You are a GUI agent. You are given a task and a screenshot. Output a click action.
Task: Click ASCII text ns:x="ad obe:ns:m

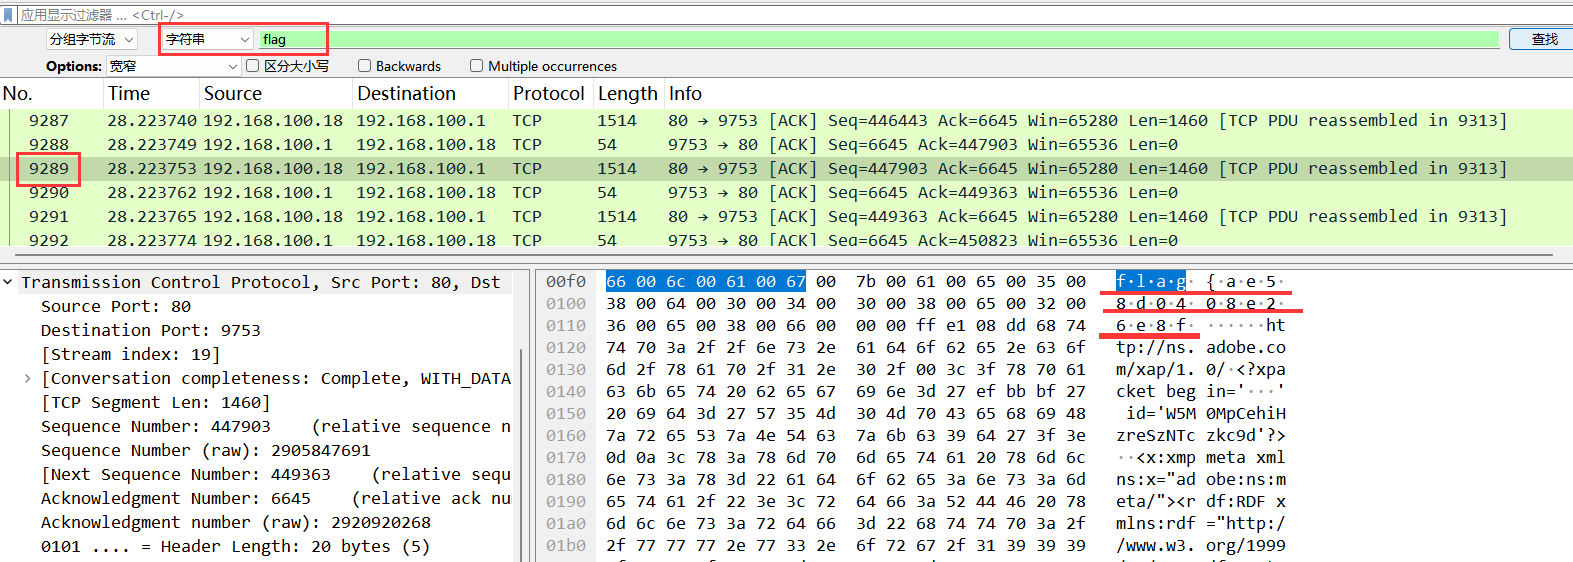[1201, 480]
